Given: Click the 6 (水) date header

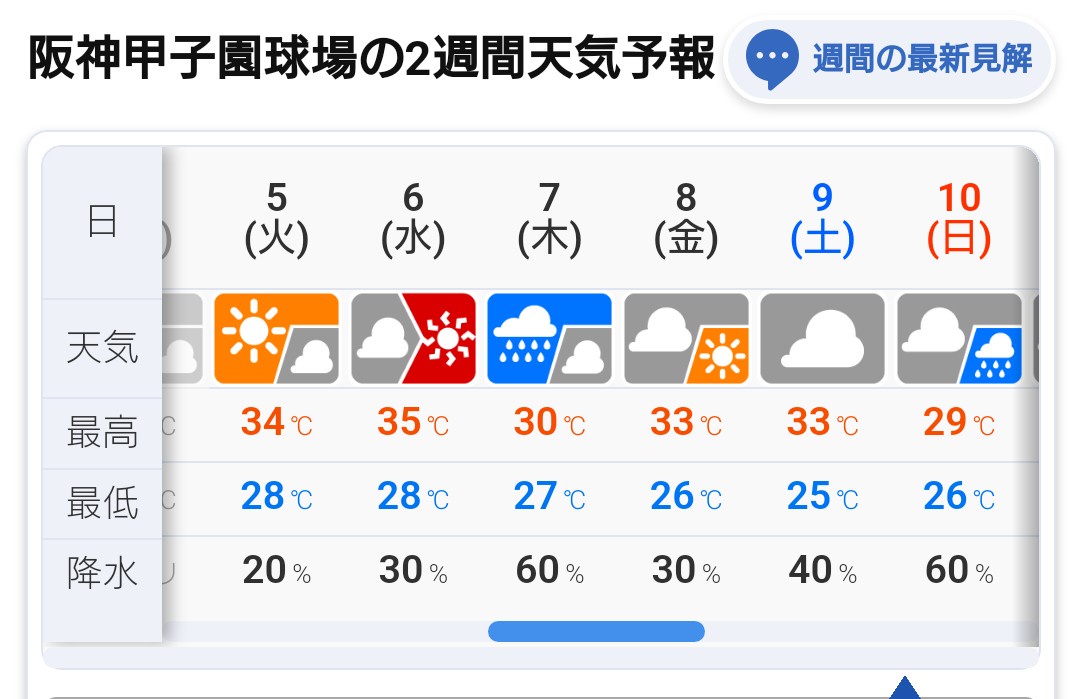Looking at the screenshot, I should 413,219.
